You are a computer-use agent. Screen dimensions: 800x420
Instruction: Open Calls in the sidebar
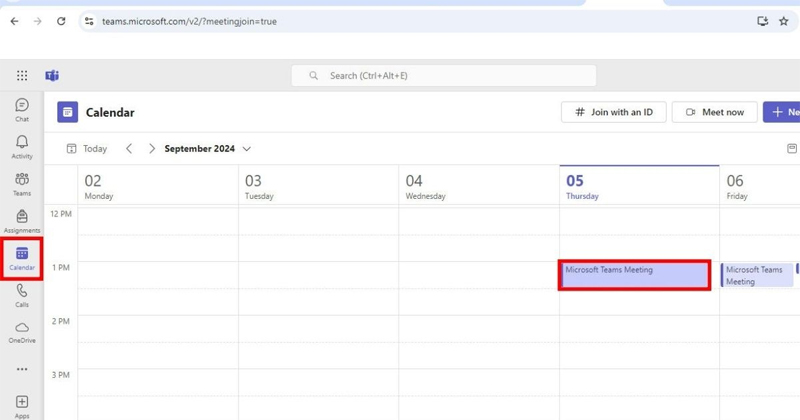click(22, 295)
